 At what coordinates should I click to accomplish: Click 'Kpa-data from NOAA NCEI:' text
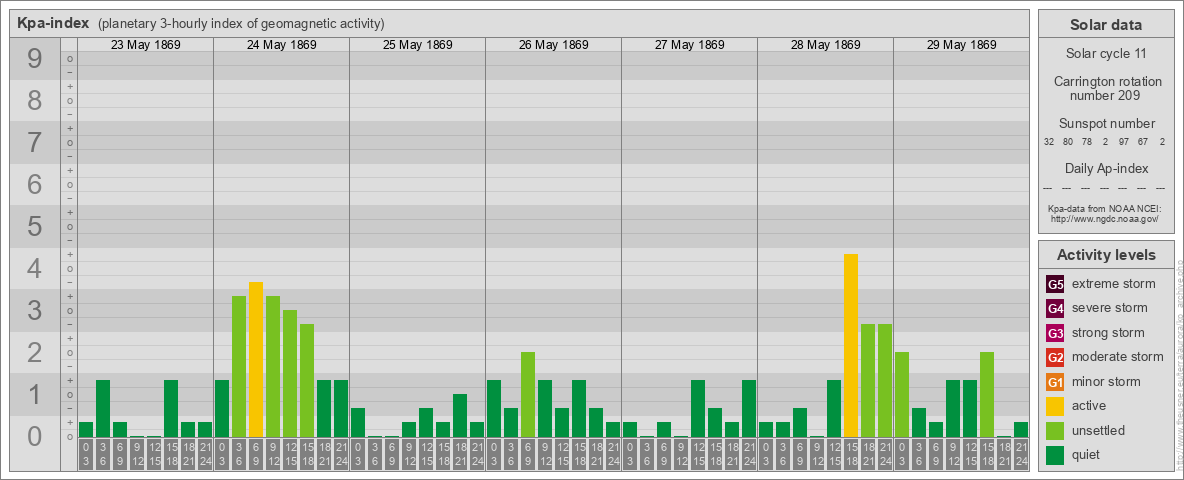pyautogui.click(x=1103, y=208)
